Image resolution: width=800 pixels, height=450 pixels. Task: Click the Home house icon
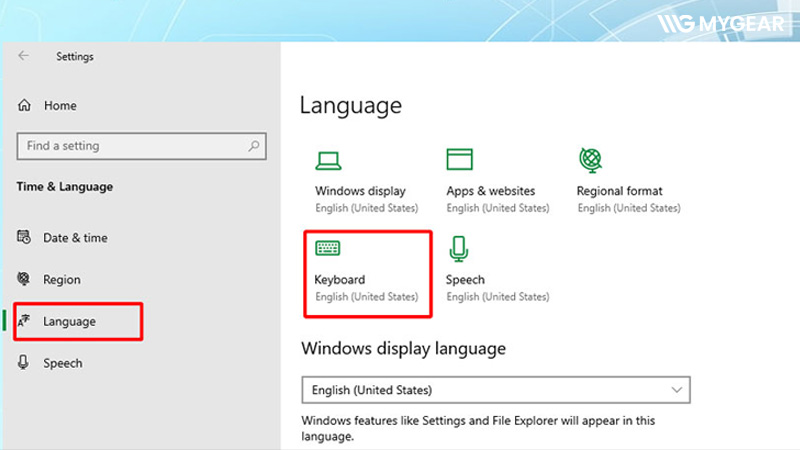tap(25, 106)
